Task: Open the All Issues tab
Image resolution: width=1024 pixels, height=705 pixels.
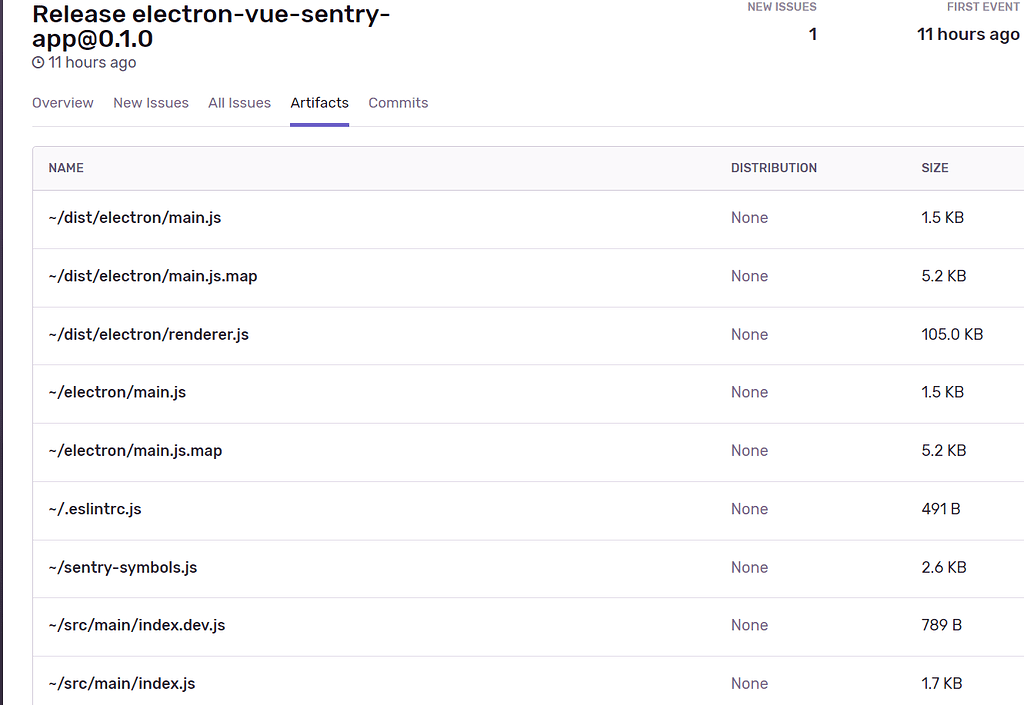Action: point(239,103)
